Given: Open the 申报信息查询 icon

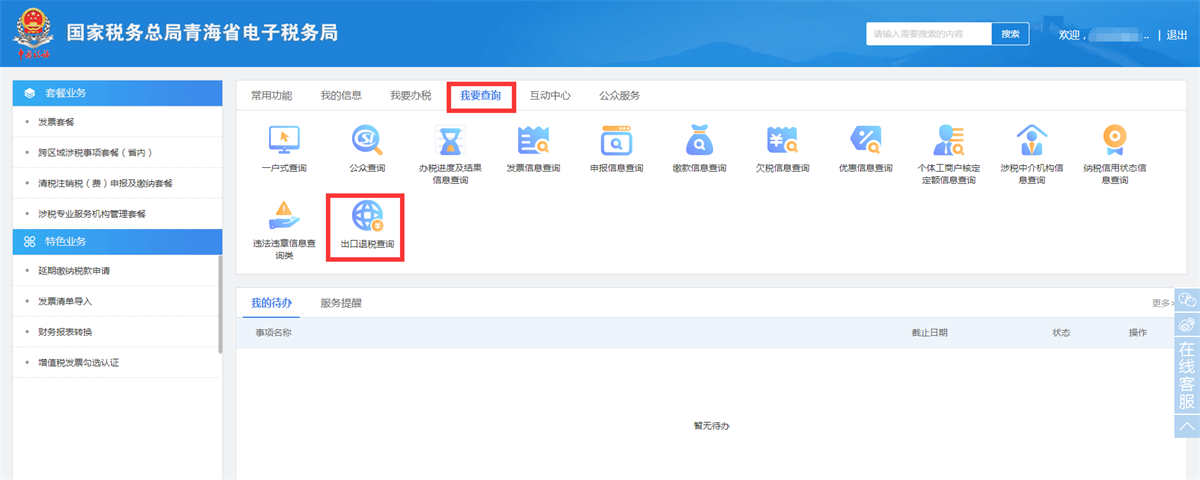Looking at the screenshot, I should point(616,140).
